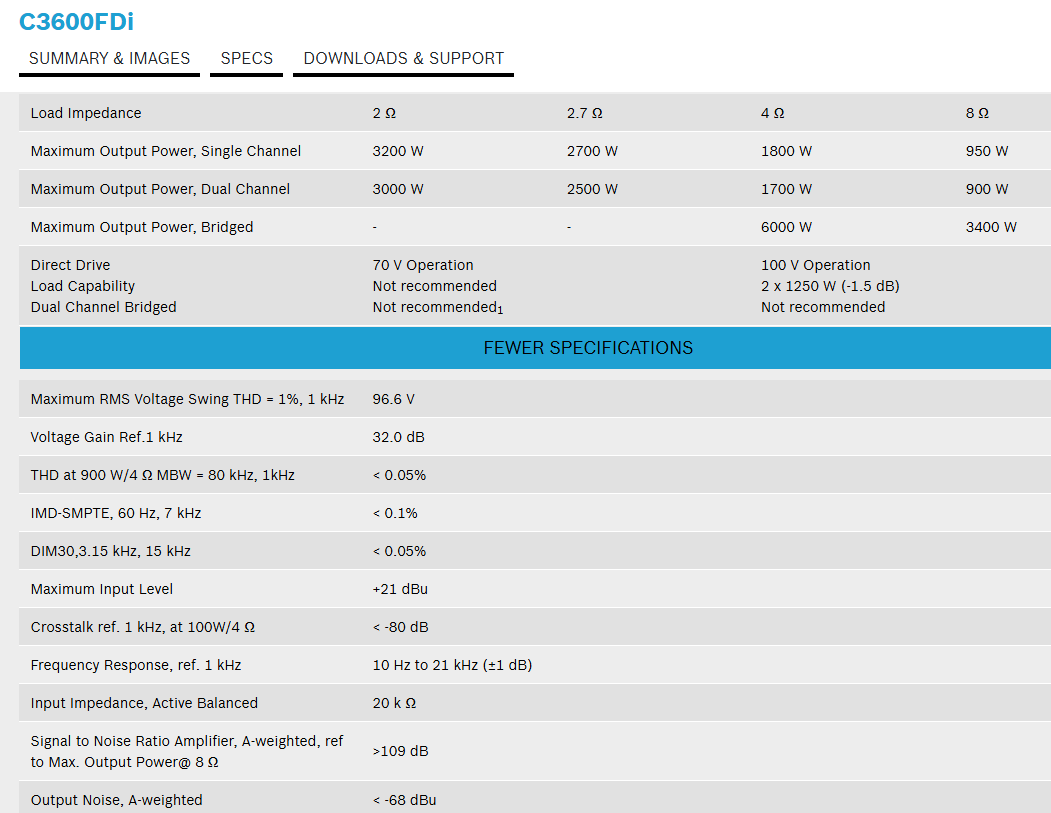Select 'Maximum Output Power, Single Channel' label
Screen dimensions: 1051x813
point(166,151)
